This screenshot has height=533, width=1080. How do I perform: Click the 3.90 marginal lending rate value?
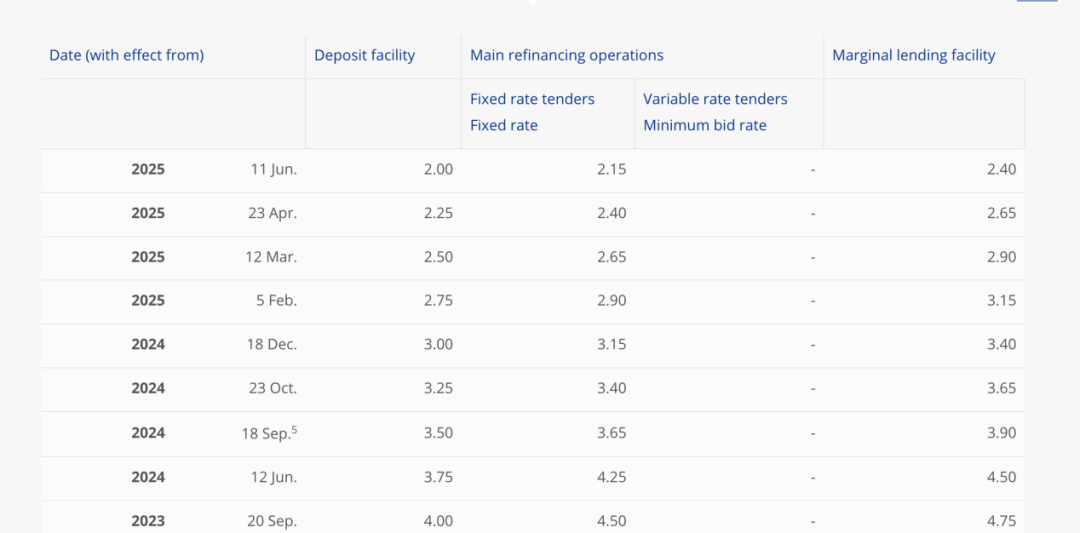[1001, 433]
